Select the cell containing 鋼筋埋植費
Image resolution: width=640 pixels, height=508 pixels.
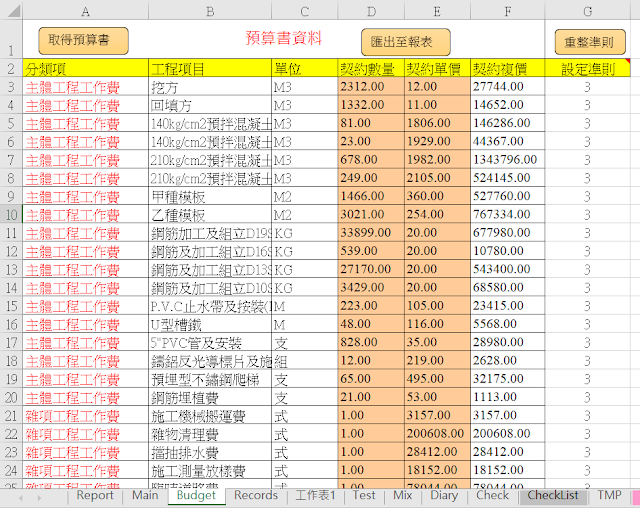pos(210,397)
